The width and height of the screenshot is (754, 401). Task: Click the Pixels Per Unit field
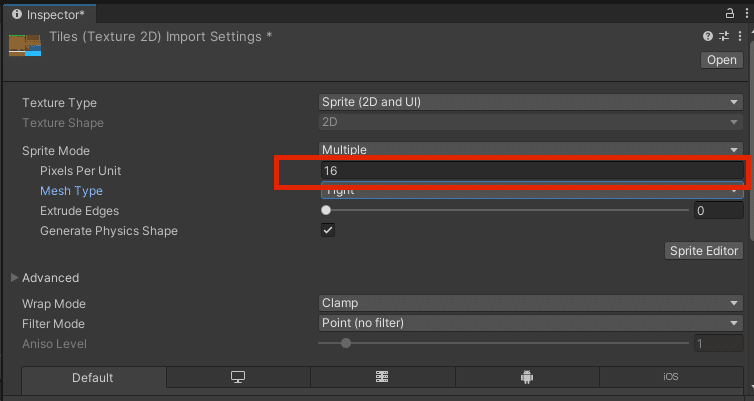point(532,171)
